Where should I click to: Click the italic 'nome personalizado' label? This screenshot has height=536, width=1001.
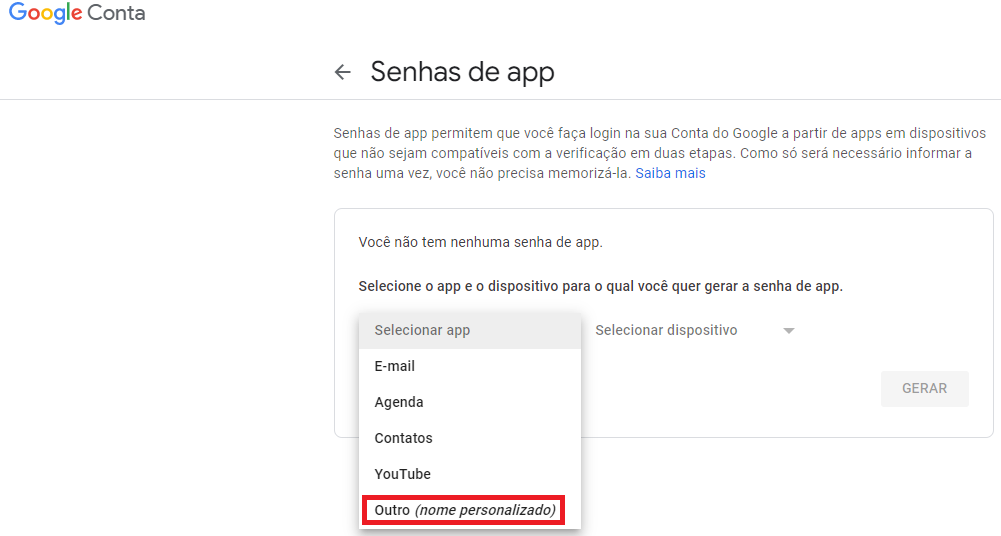click(485, 510)
